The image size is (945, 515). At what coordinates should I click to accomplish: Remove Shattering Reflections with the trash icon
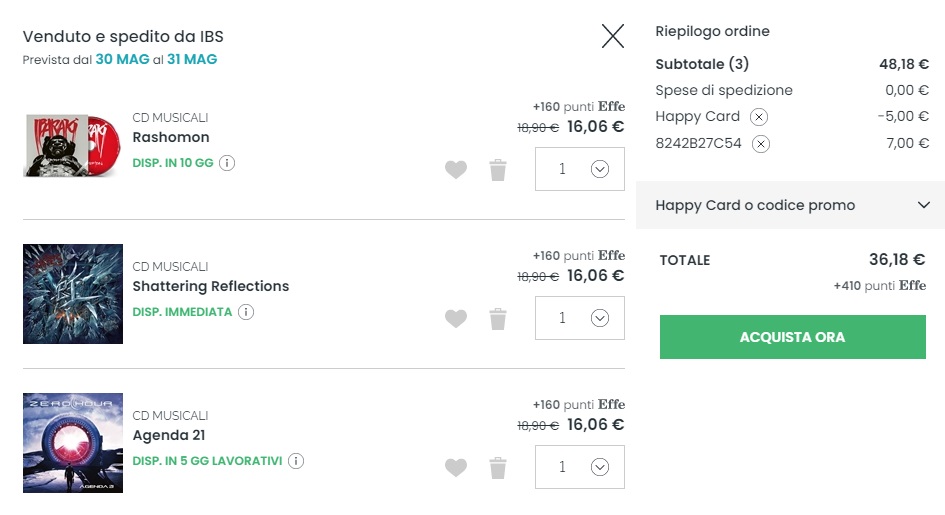tap(498, 319)
